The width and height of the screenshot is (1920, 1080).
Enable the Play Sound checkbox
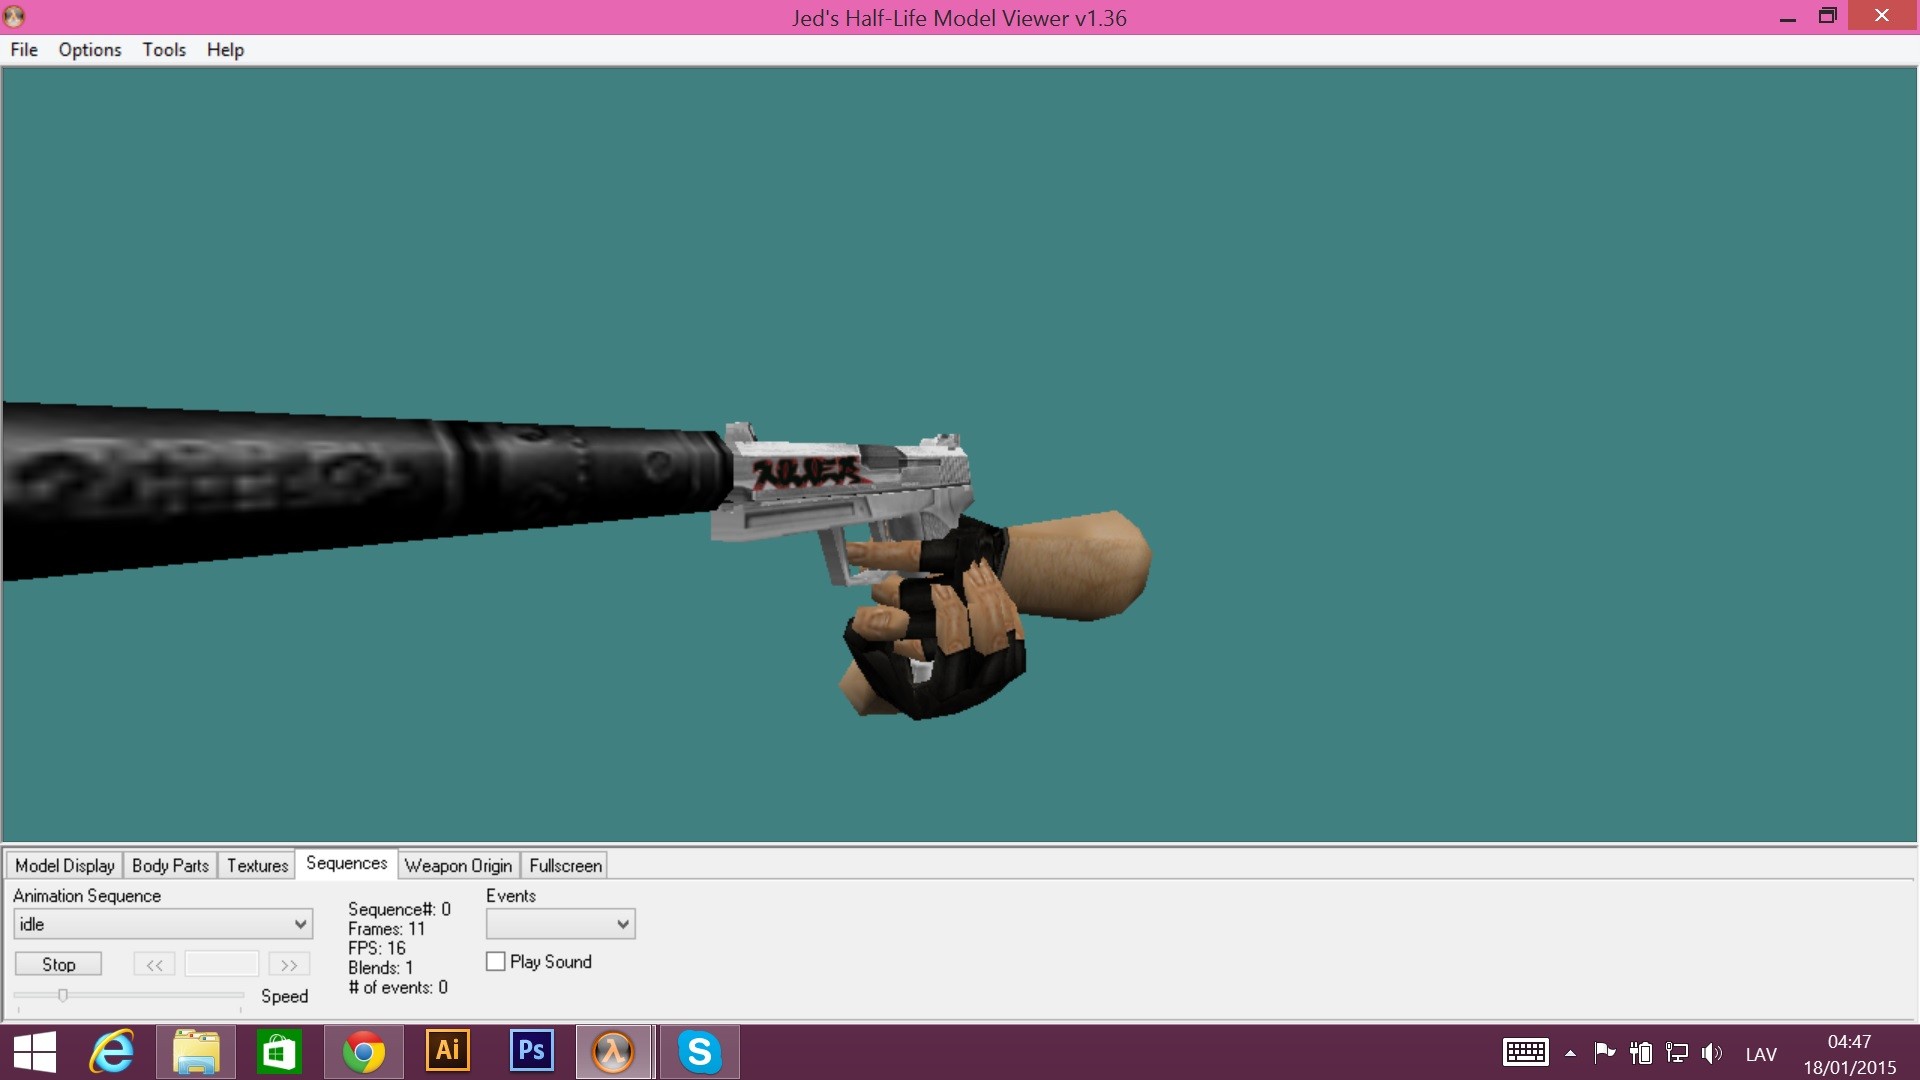click(496, 961)
